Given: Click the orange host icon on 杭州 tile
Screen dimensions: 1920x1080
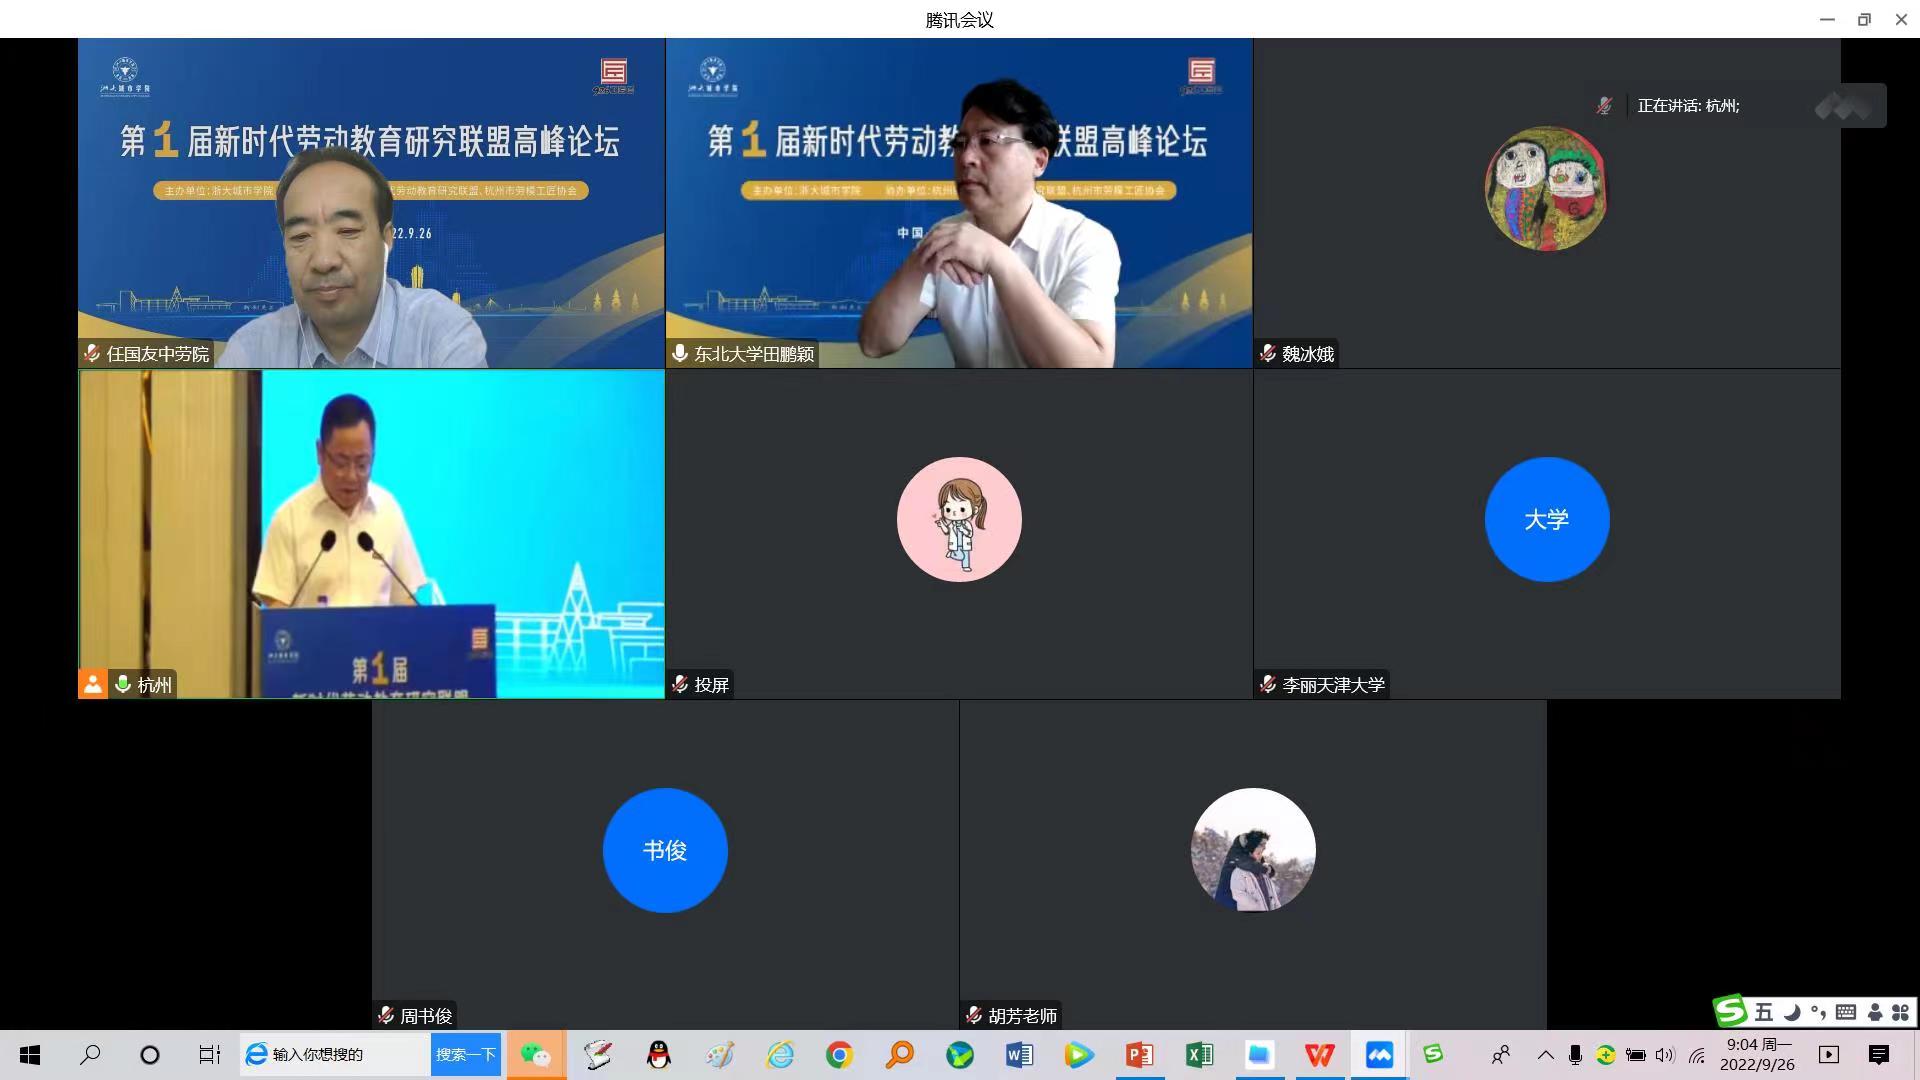Looking at the screenshot, I should (92, 684).
